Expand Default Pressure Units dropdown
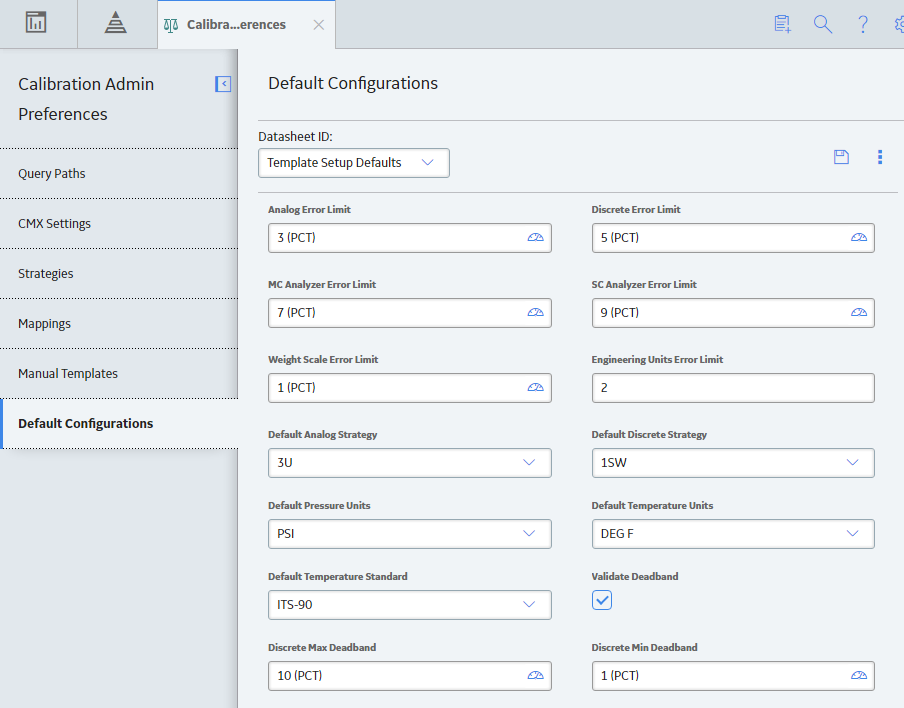This screenshot has width=904, height=708. tap(410, 533)
